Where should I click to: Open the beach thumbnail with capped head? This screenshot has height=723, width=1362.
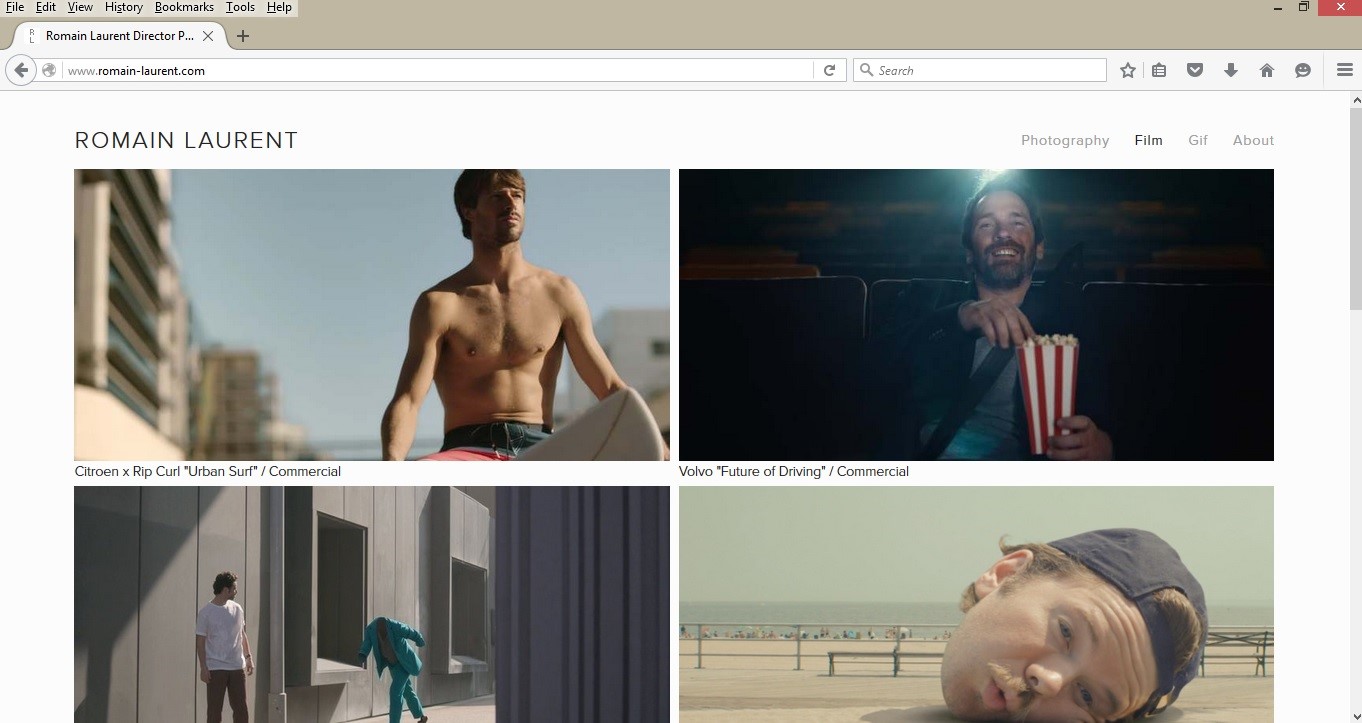(976, 604)
